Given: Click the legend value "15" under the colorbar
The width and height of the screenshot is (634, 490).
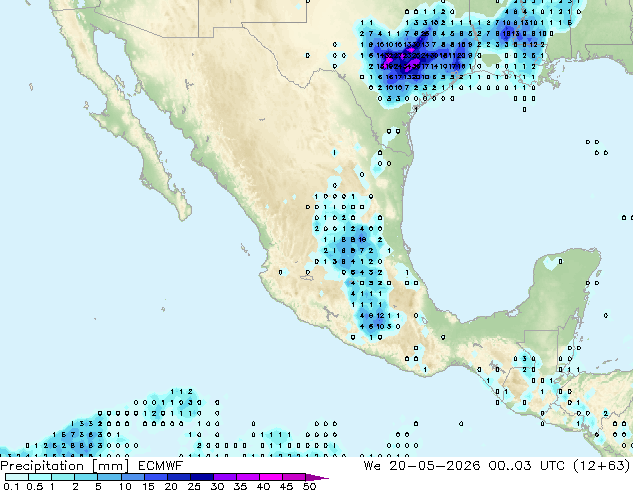Looking at the screenshot, I should point(148,486).
